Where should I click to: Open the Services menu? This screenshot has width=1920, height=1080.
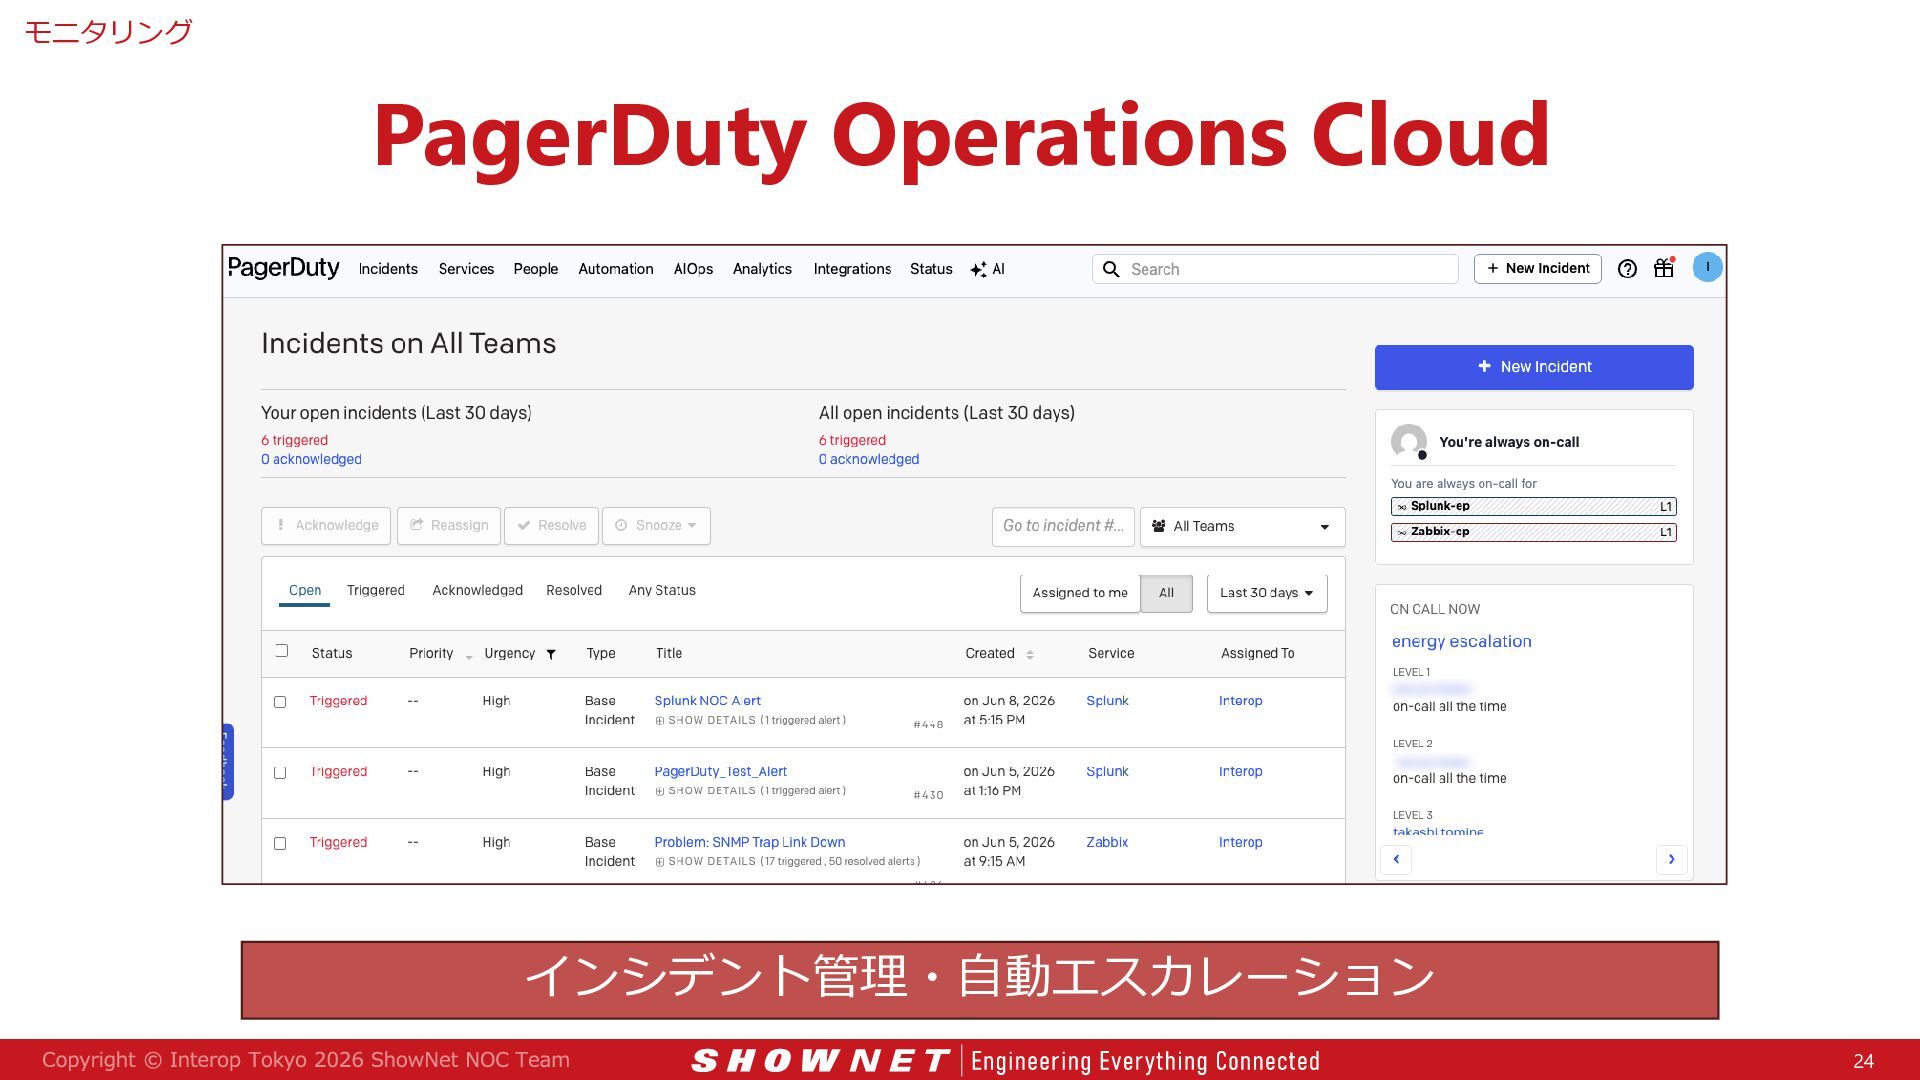click(x=466, y=269)
